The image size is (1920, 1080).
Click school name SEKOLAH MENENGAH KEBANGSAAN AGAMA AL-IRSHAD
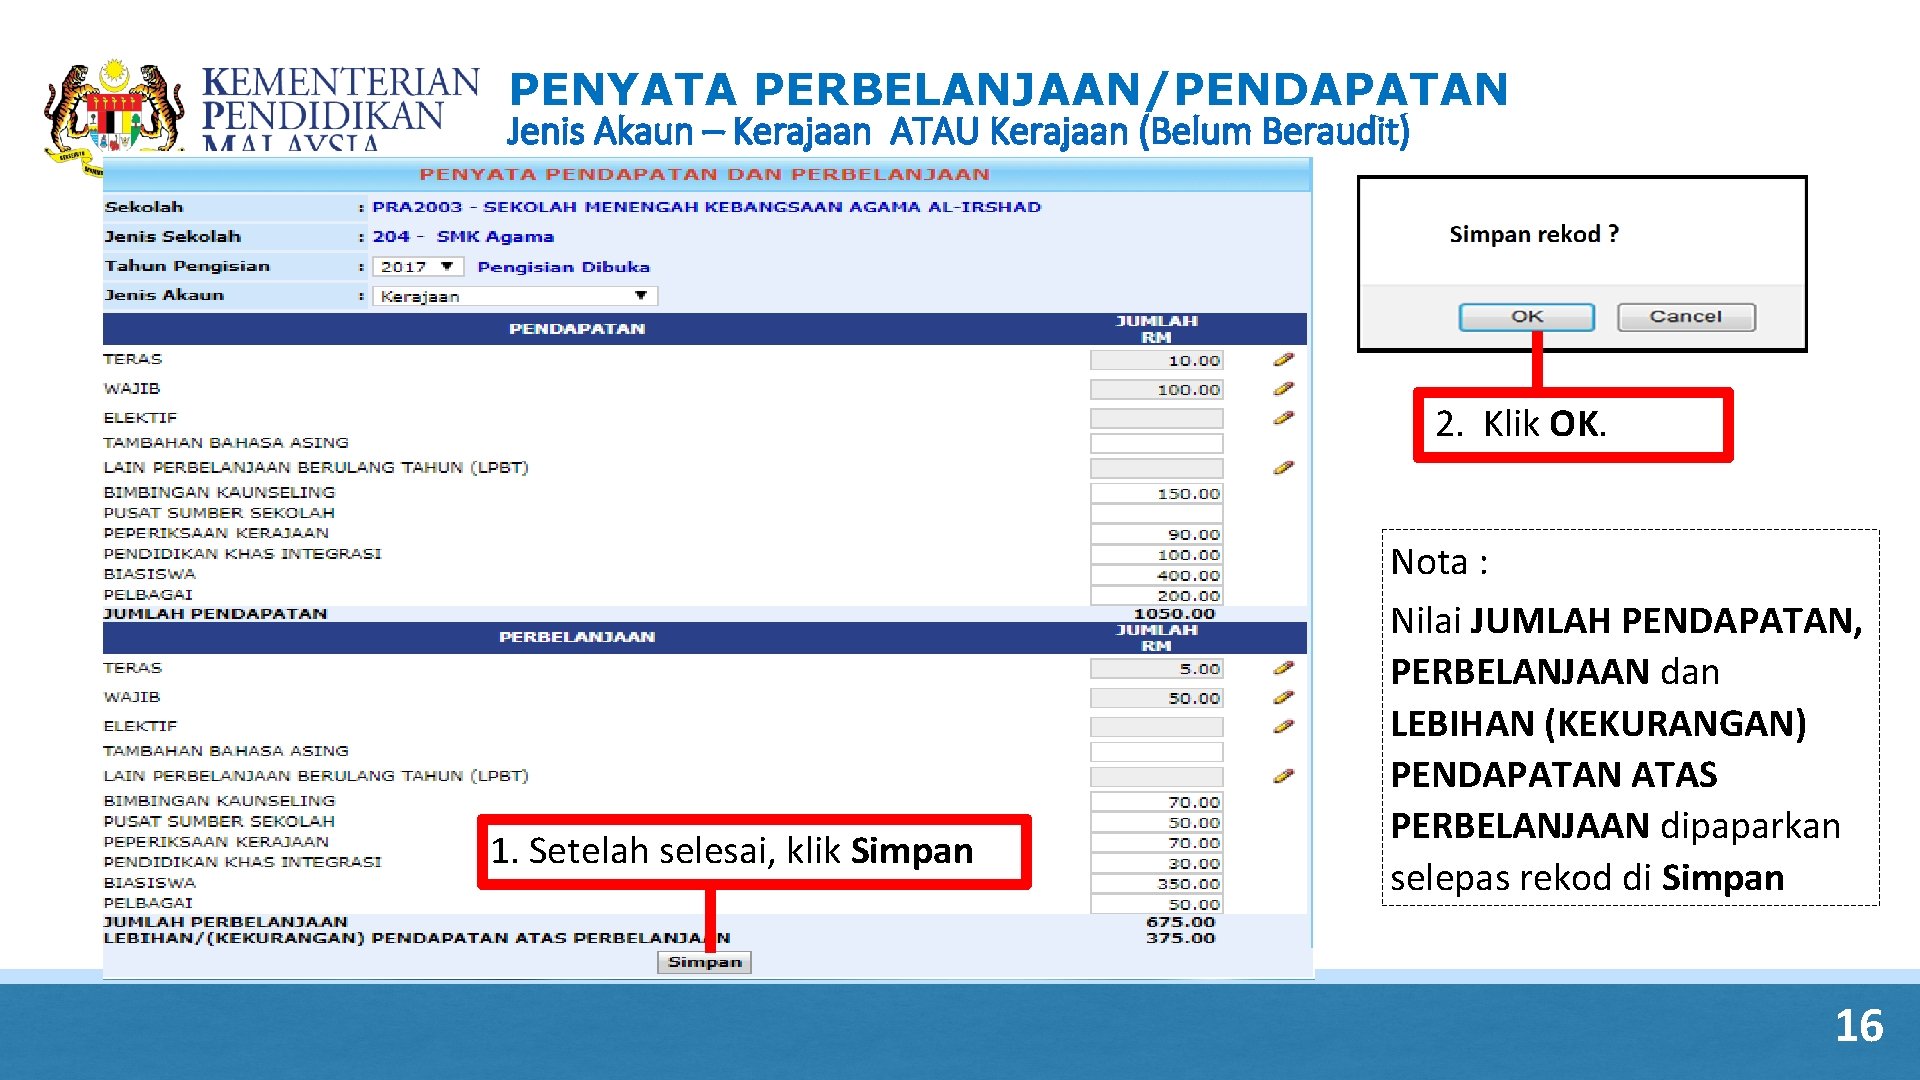pos(762,207)
